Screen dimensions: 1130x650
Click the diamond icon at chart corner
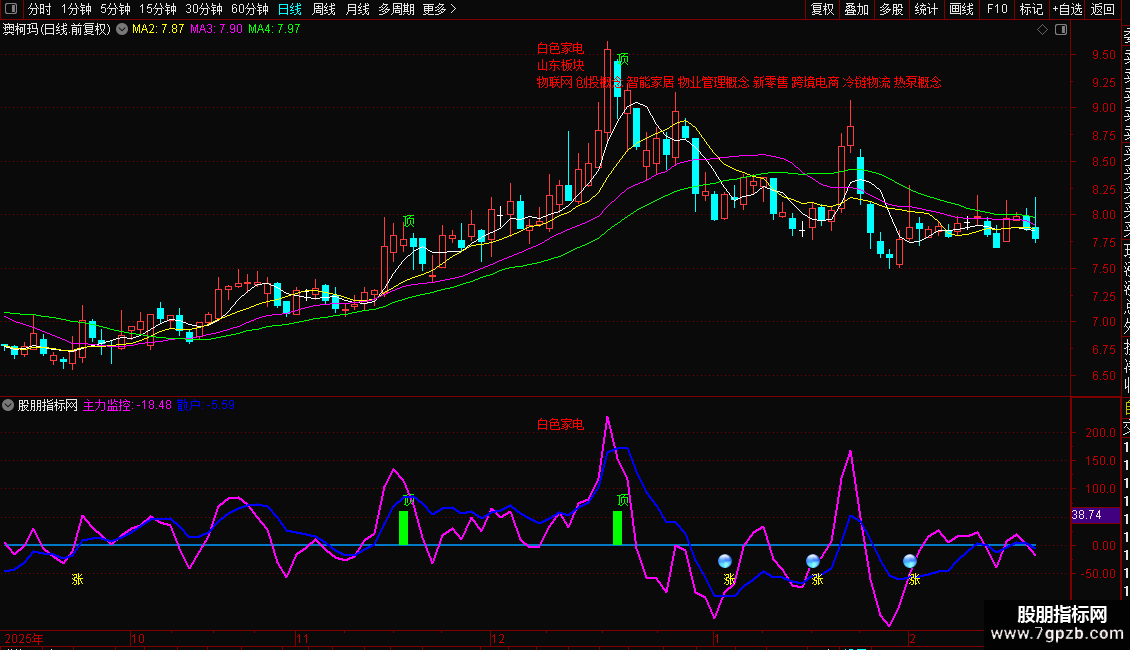pos(1042,30)
